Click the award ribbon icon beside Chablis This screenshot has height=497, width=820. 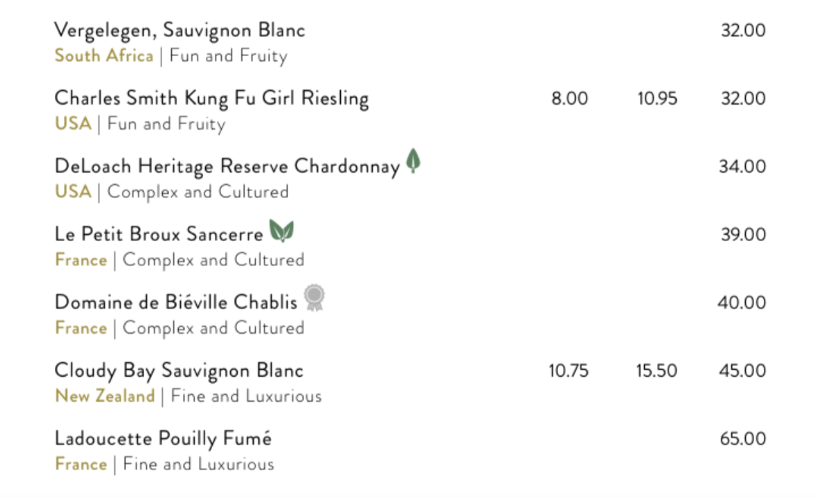click(x=314, y=298)
